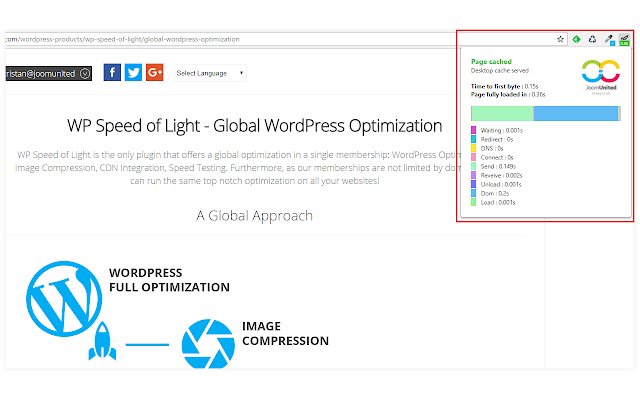Click the 'Redirect : 0s' entry
This screenshot has width=640, height=400.
click(x=497, y=139)
